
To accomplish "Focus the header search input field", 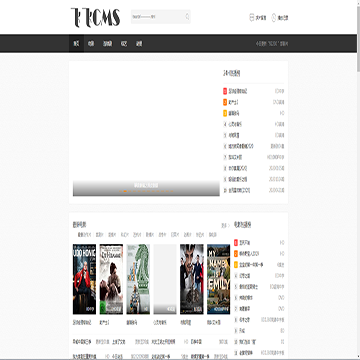I will tap(157, 16).
